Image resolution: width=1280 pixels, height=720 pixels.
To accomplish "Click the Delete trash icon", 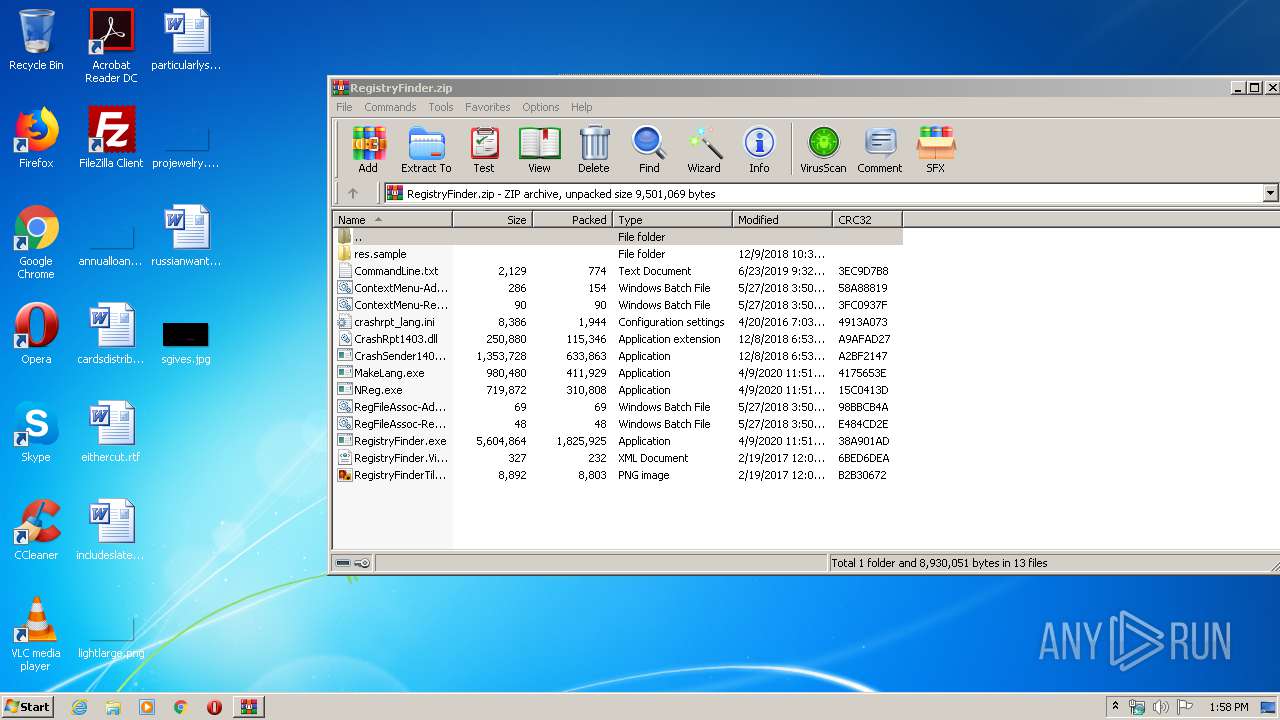I will pos(594,150).
